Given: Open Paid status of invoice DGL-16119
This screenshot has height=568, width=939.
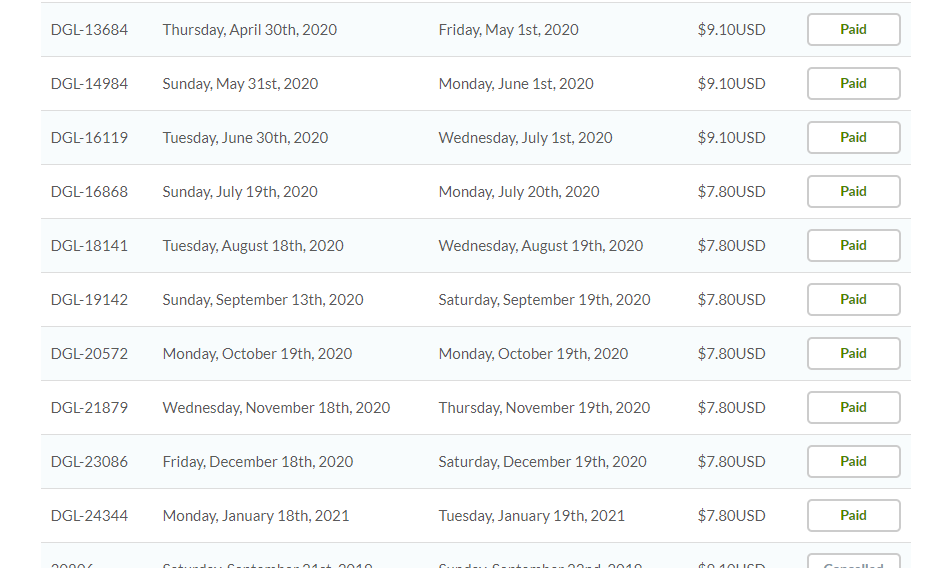Looking at the screenshot, I should point(853,137).
